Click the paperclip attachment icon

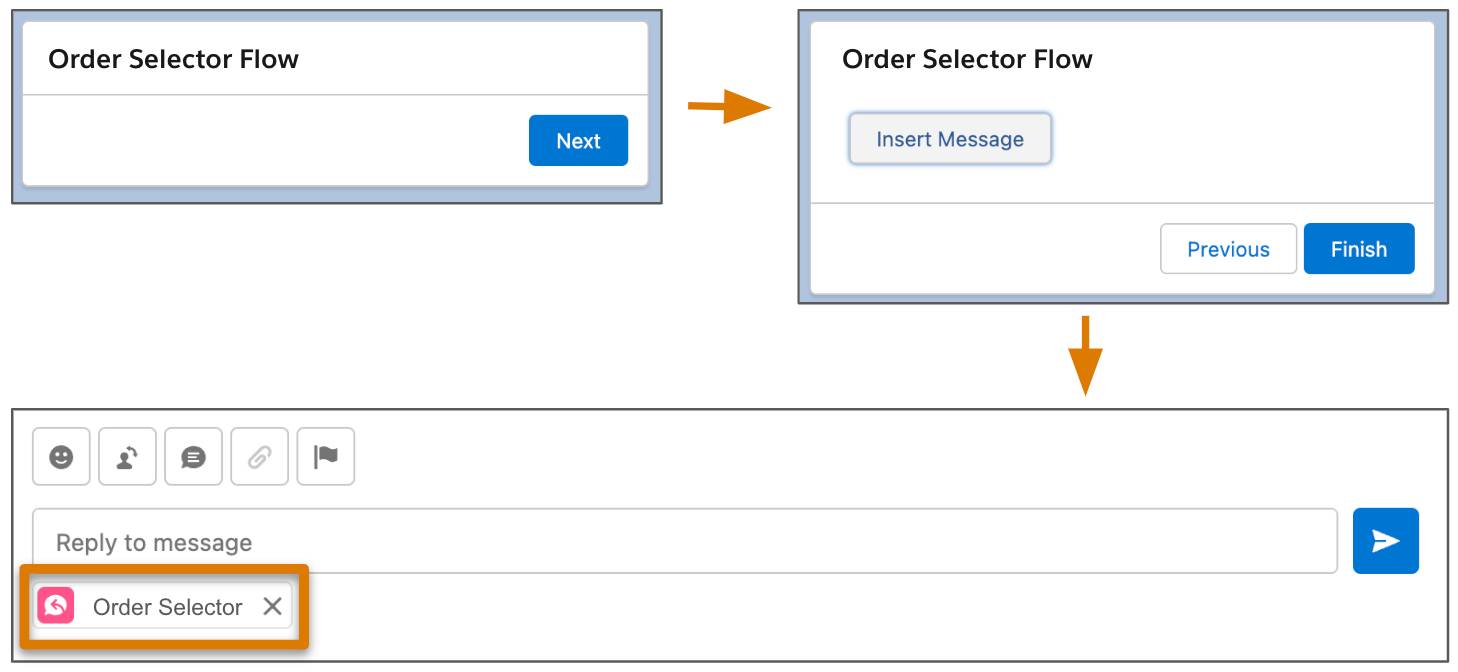pos(259,457)
